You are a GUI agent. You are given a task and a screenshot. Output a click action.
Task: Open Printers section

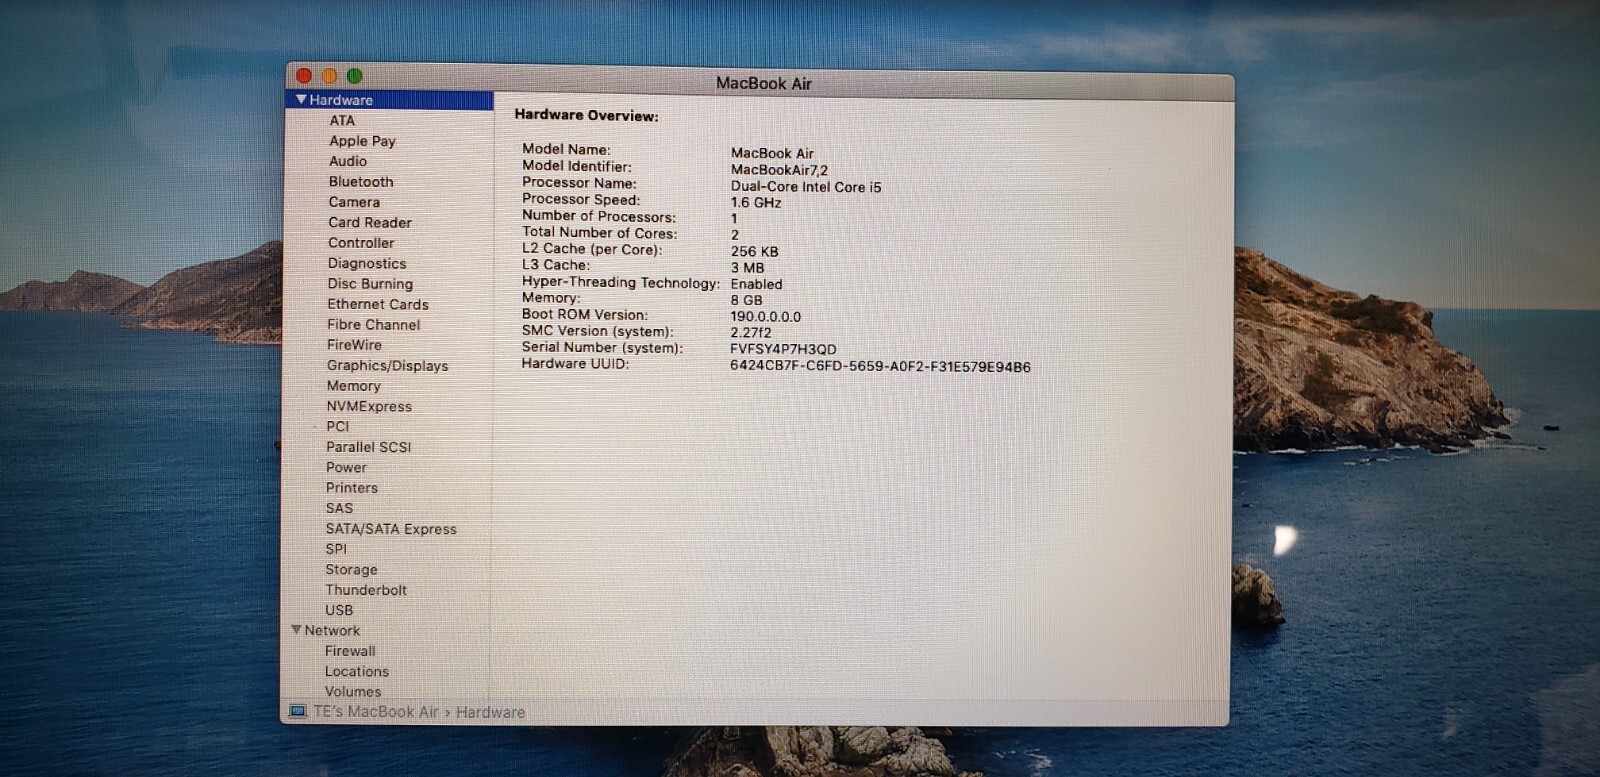pyautogui.click(x=352, y=488)
